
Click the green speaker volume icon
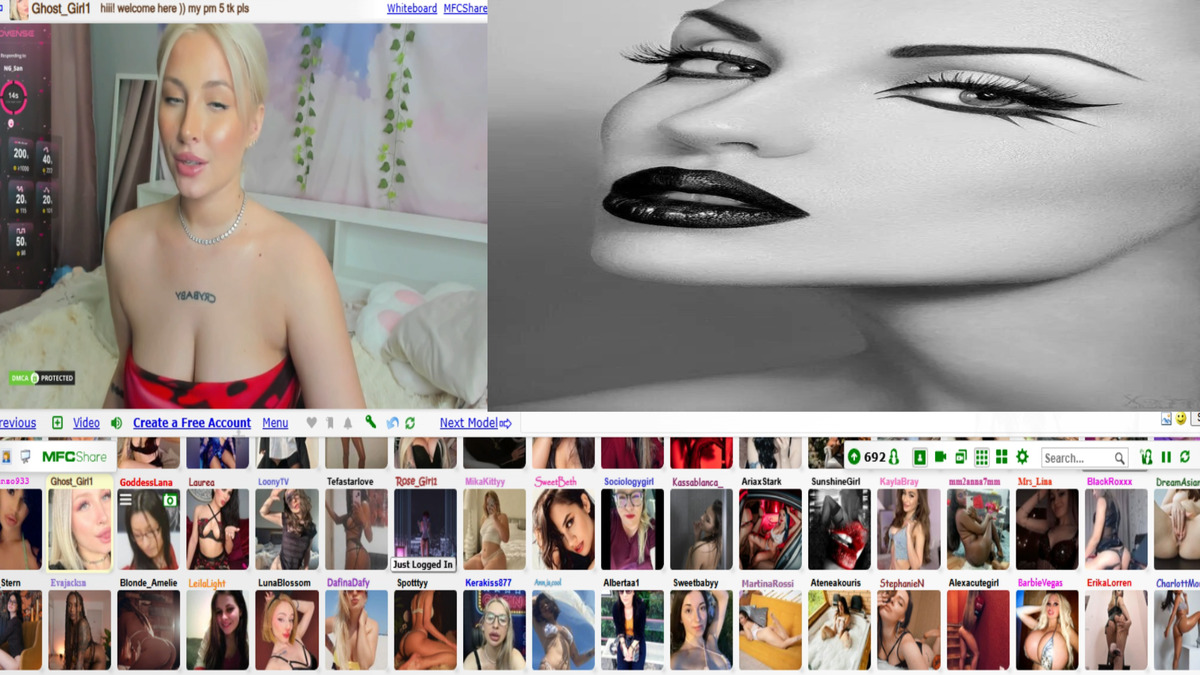(116, 423)
